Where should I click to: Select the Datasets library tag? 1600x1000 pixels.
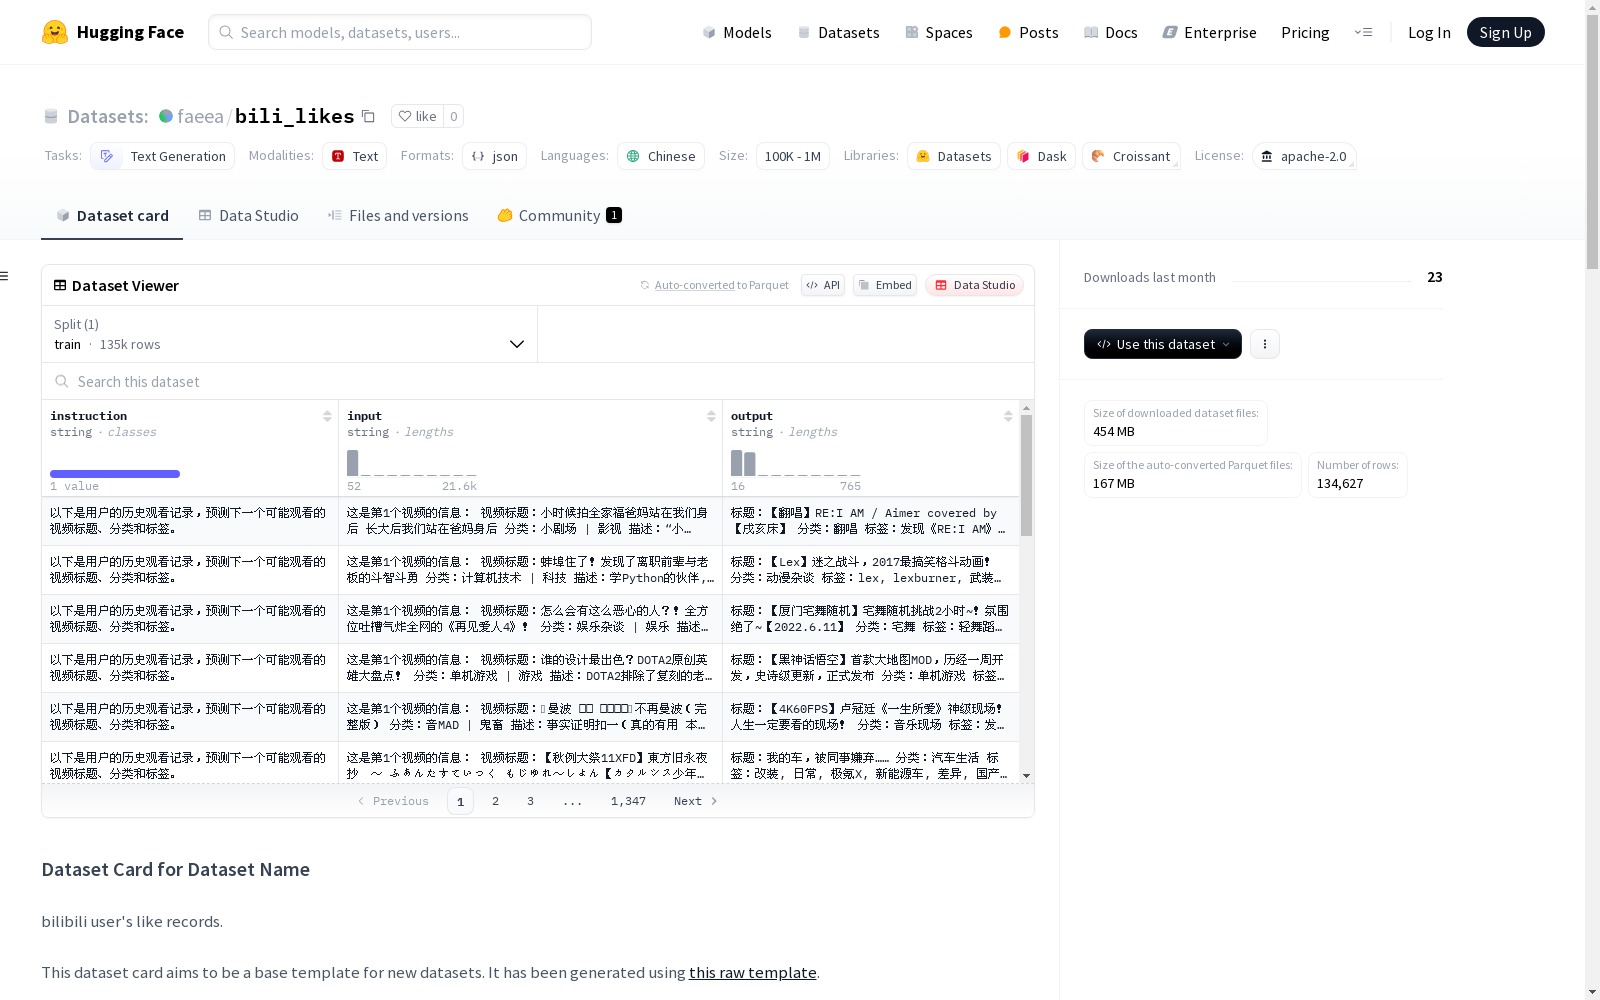coord(953,156)
